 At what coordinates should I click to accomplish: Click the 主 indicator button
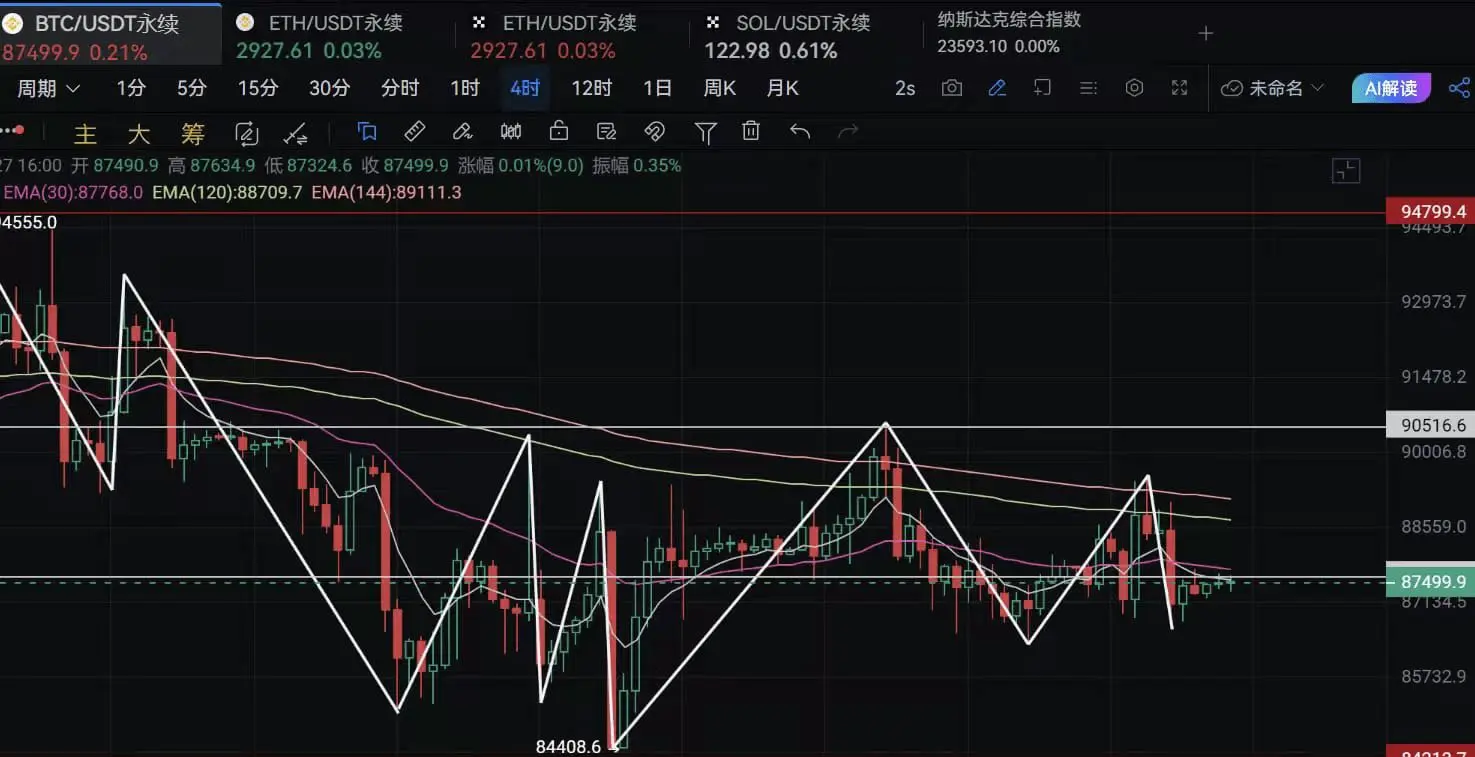pos(85,133)
